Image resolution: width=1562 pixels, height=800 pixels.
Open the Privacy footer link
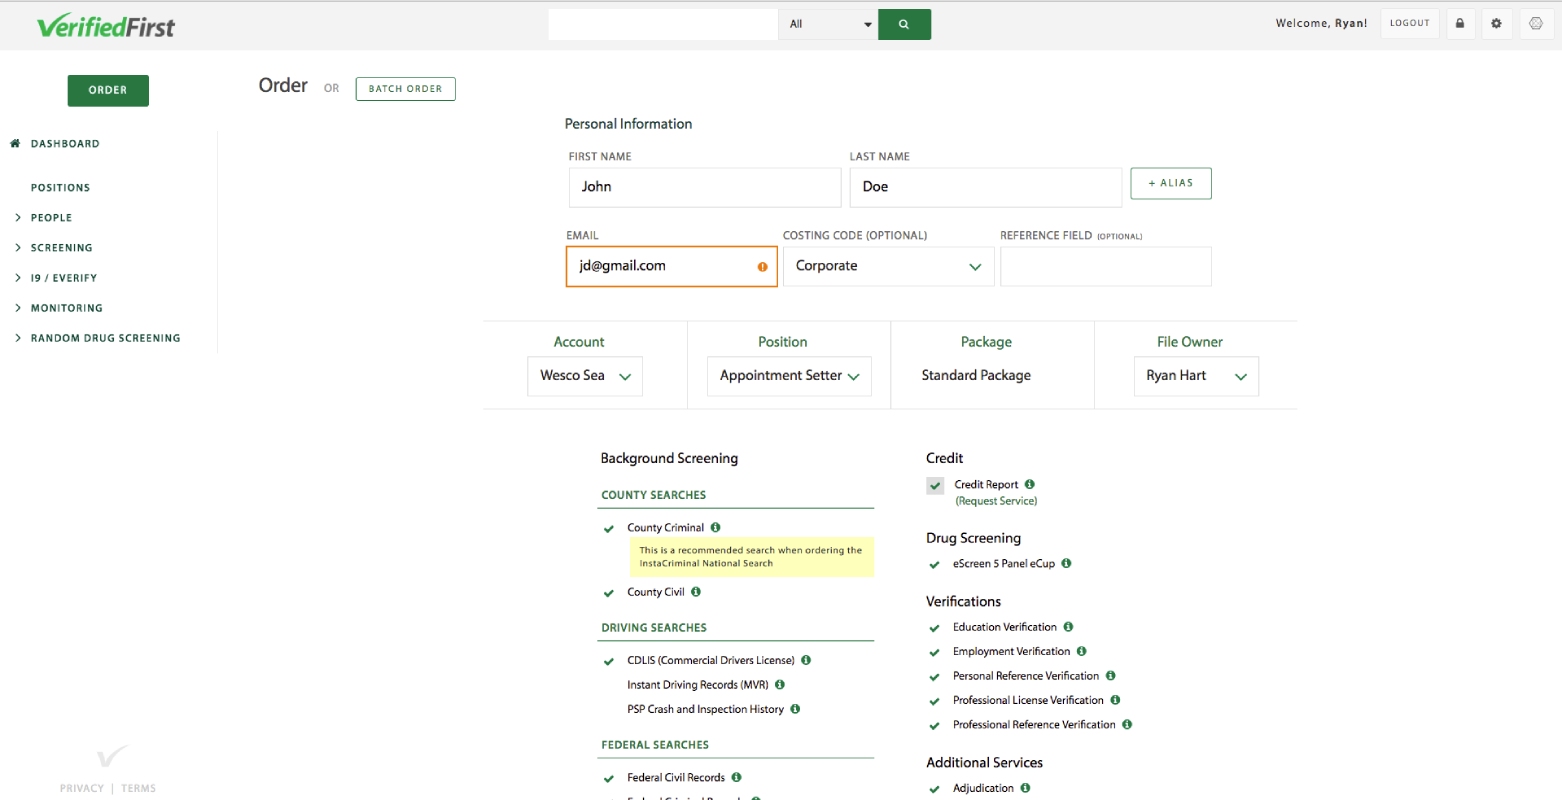pos(82,788)
